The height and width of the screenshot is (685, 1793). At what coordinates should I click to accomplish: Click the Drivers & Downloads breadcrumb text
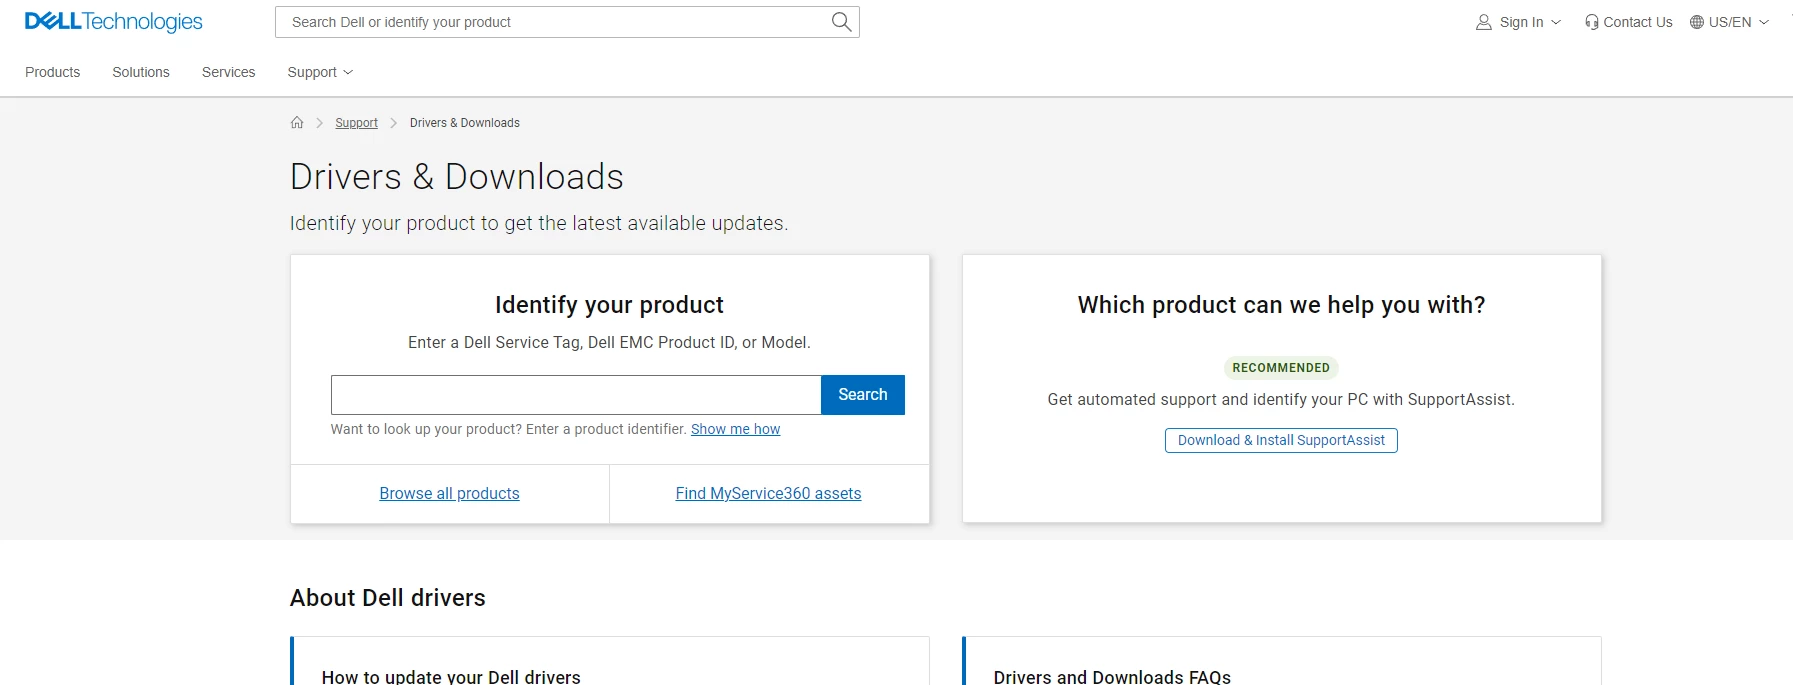point(465,123)
